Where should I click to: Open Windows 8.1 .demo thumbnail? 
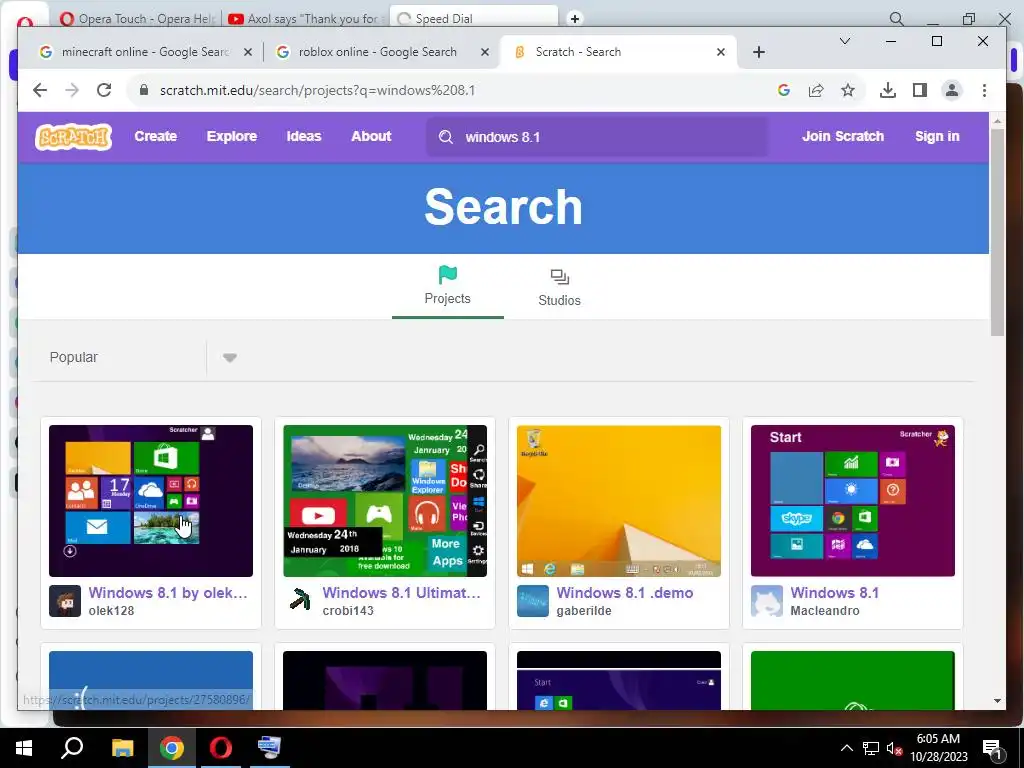tap(618, 501)
